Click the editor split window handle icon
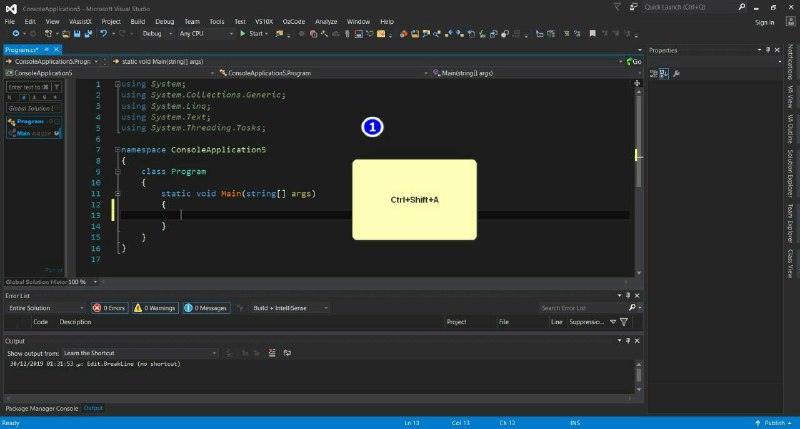Screen dimensions: 800x429 point(637,83)
